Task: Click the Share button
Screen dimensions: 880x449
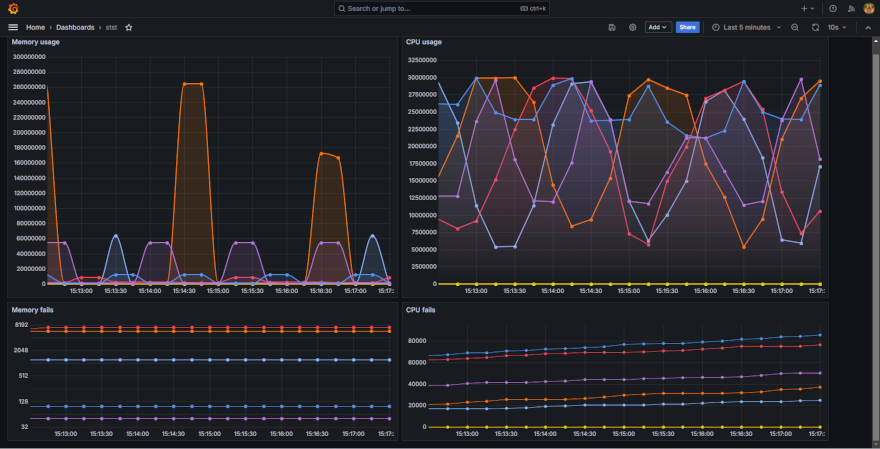Action: pyautogui.click(x=687, y=27)
